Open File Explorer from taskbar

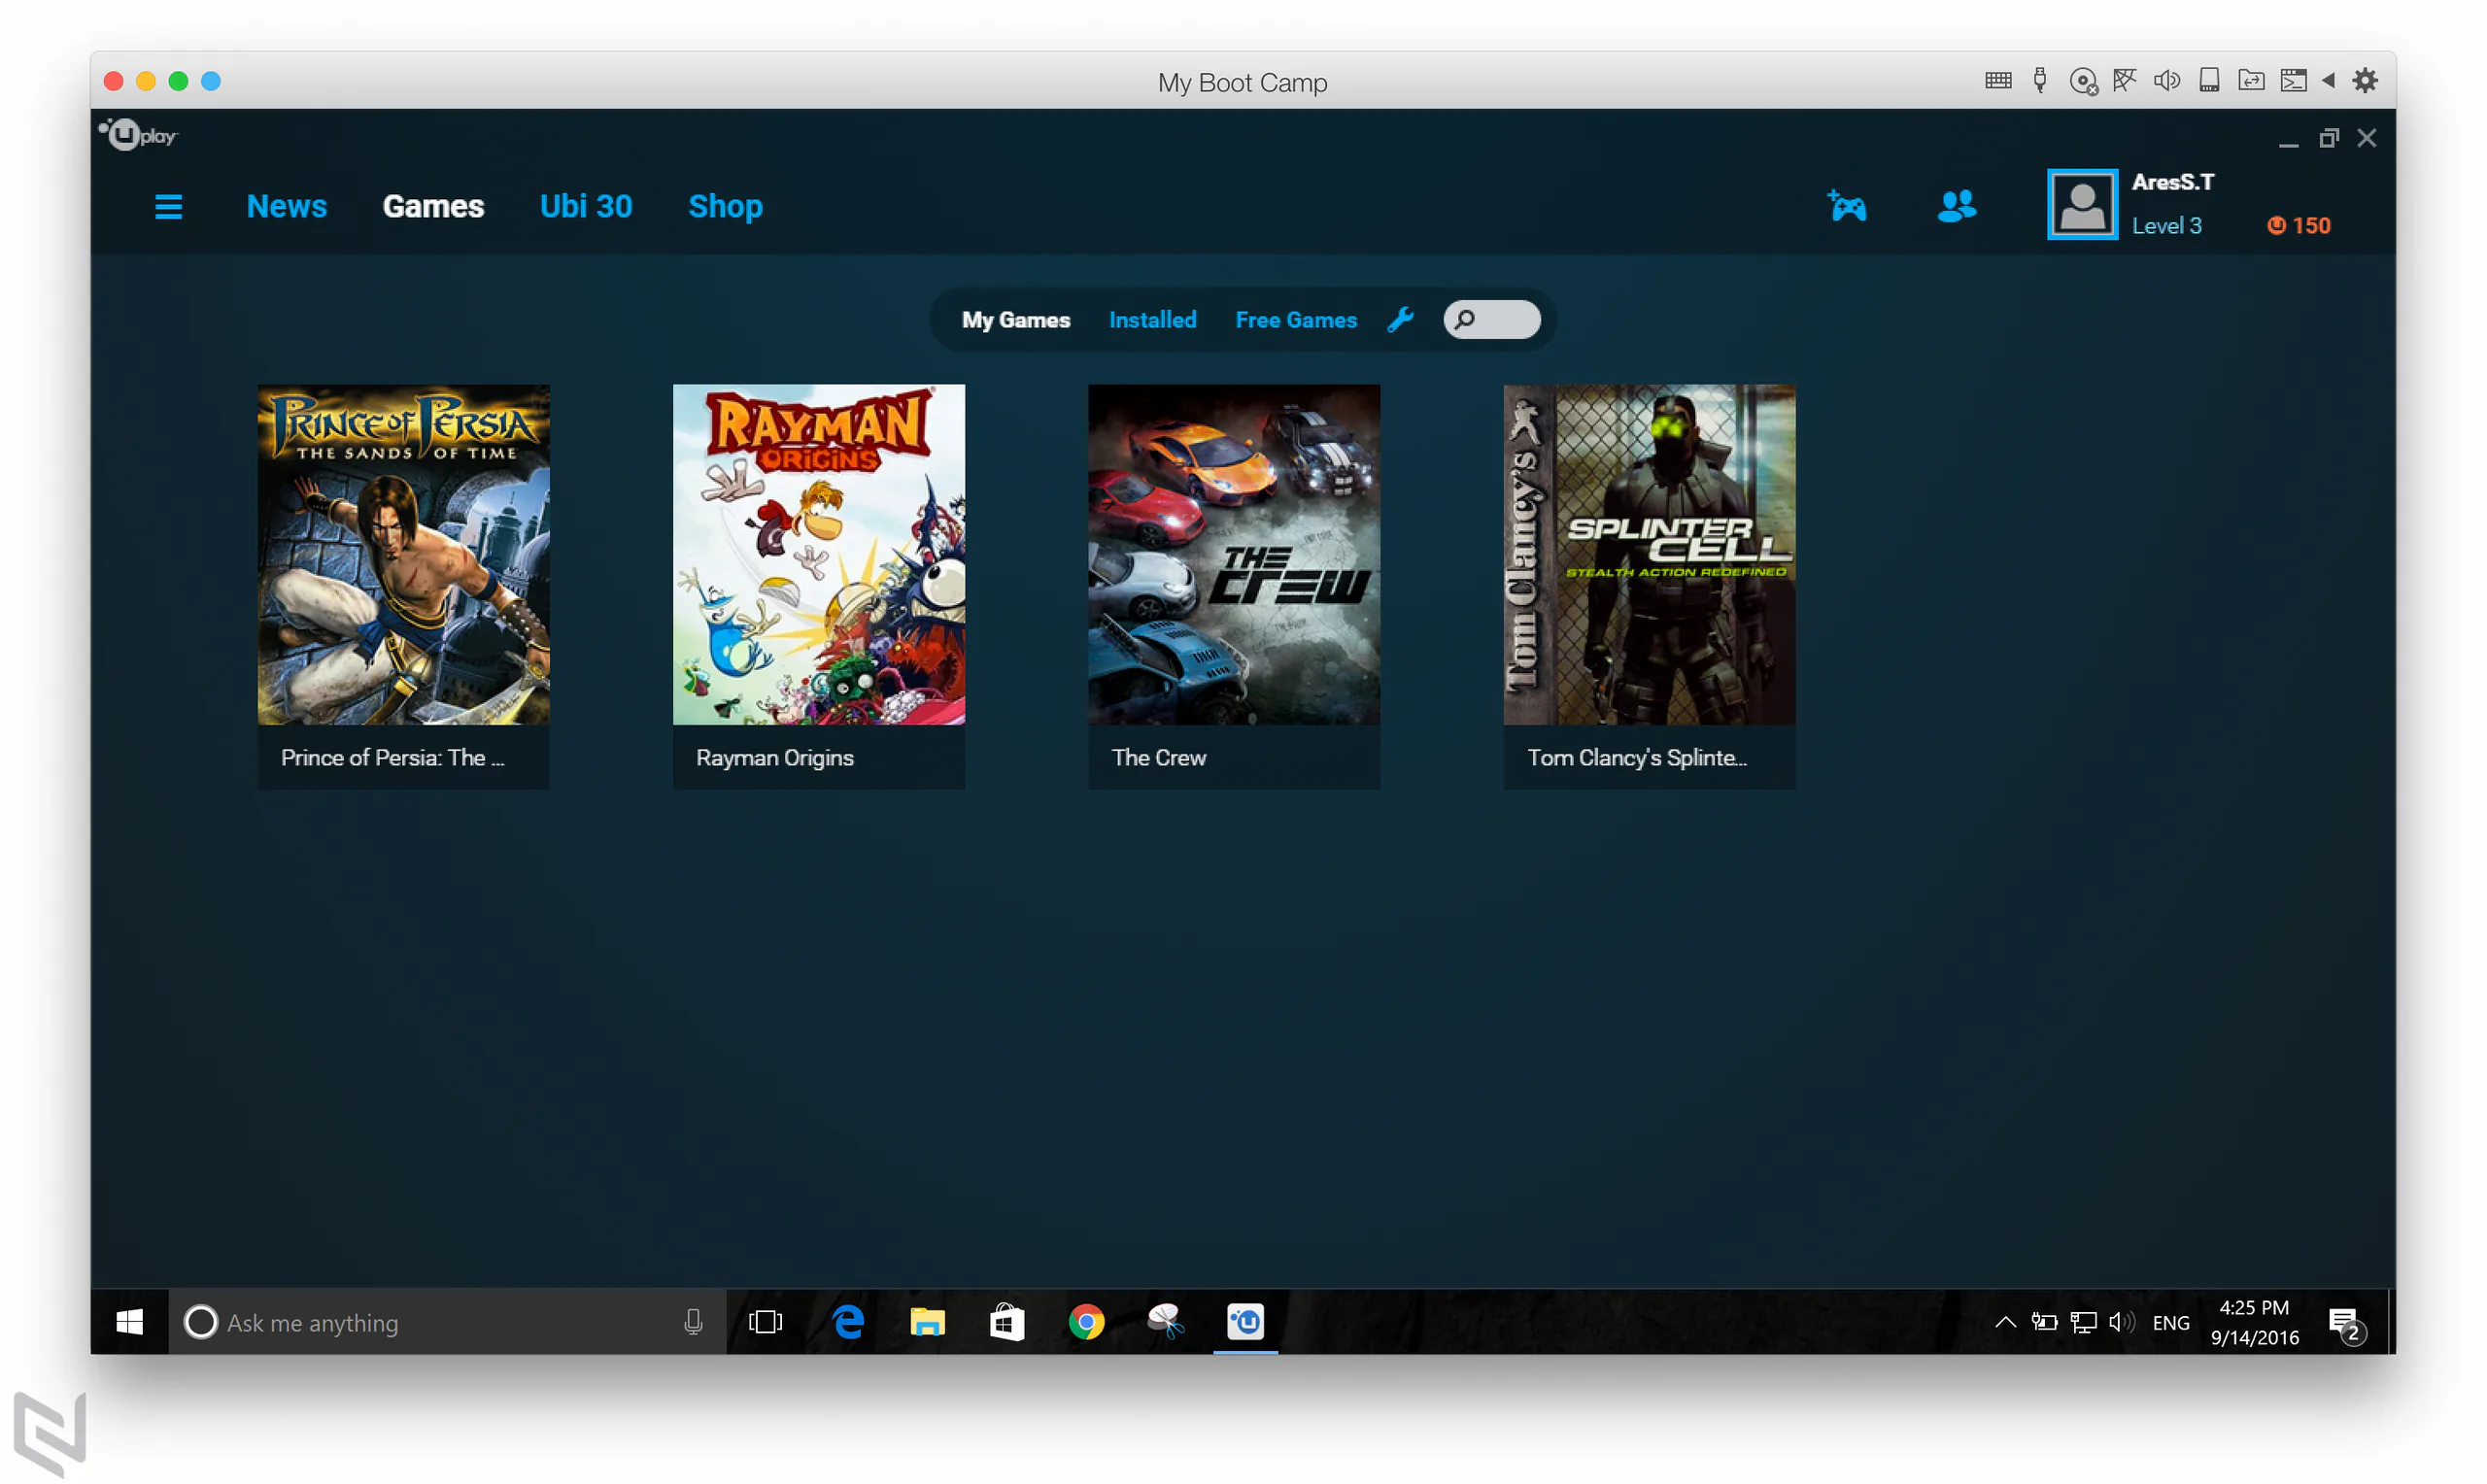[927, 1322]
